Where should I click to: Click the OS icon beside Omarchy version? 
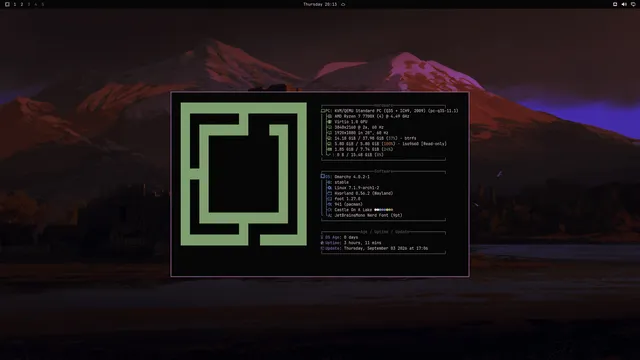tap(322, 176)
